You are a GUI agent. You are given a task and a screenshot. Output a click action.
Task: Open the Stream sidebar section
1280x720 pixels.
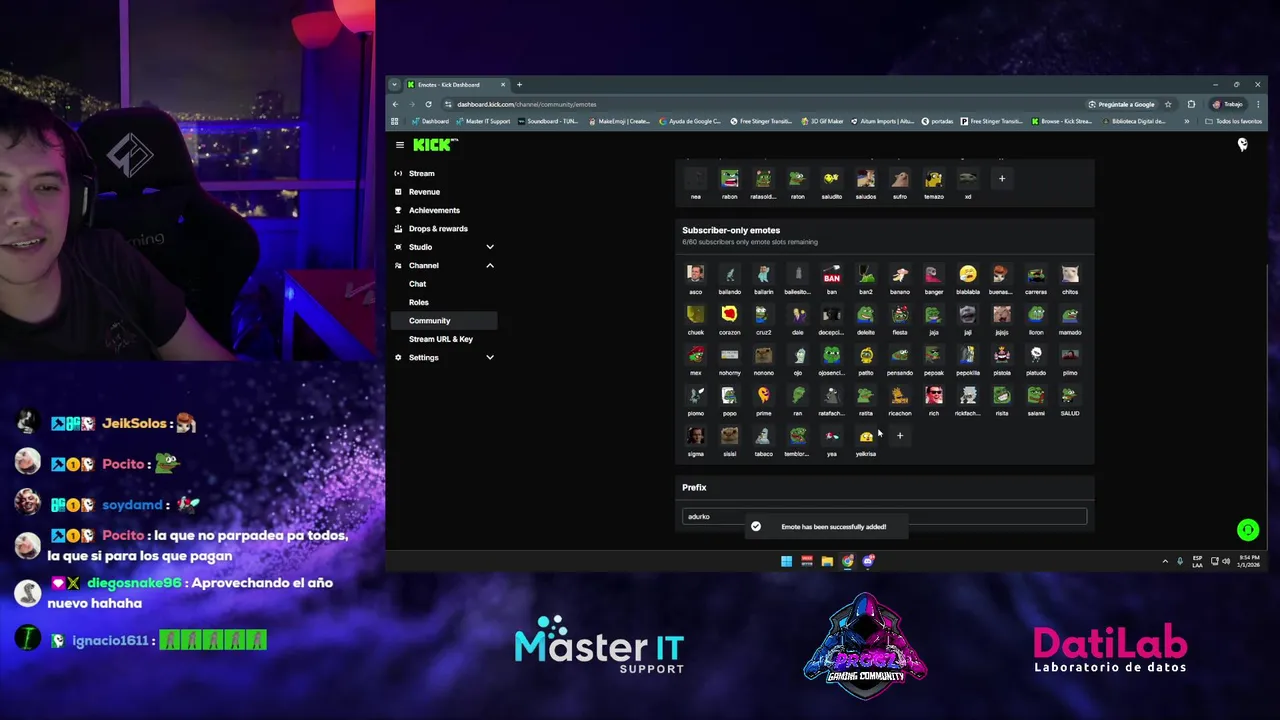click(421, 173)
